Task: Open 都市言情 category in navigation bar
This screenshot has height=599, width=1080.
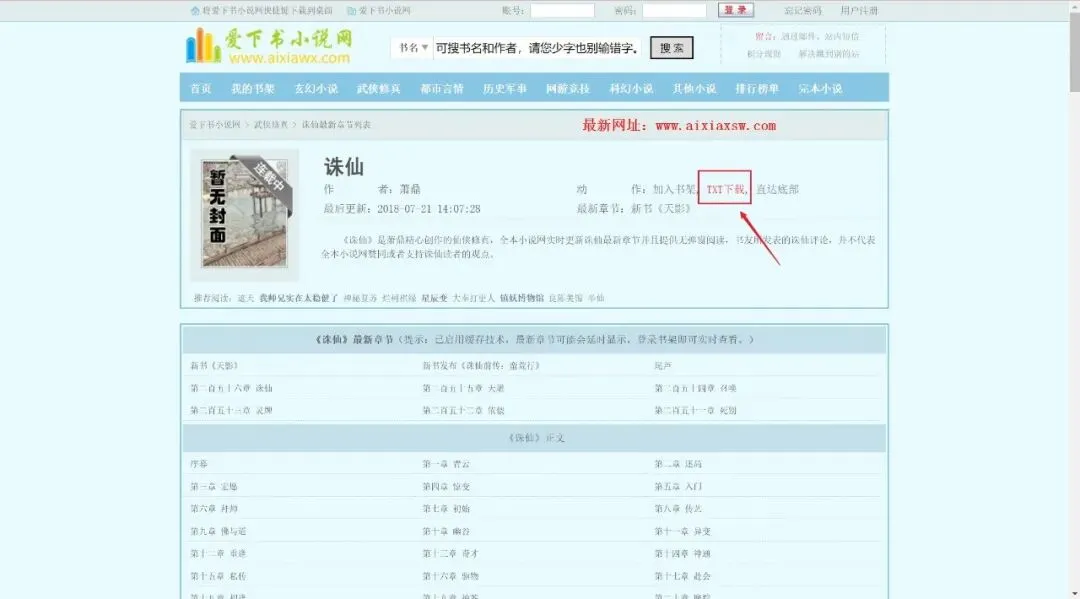Action: (x=442, y=89)
